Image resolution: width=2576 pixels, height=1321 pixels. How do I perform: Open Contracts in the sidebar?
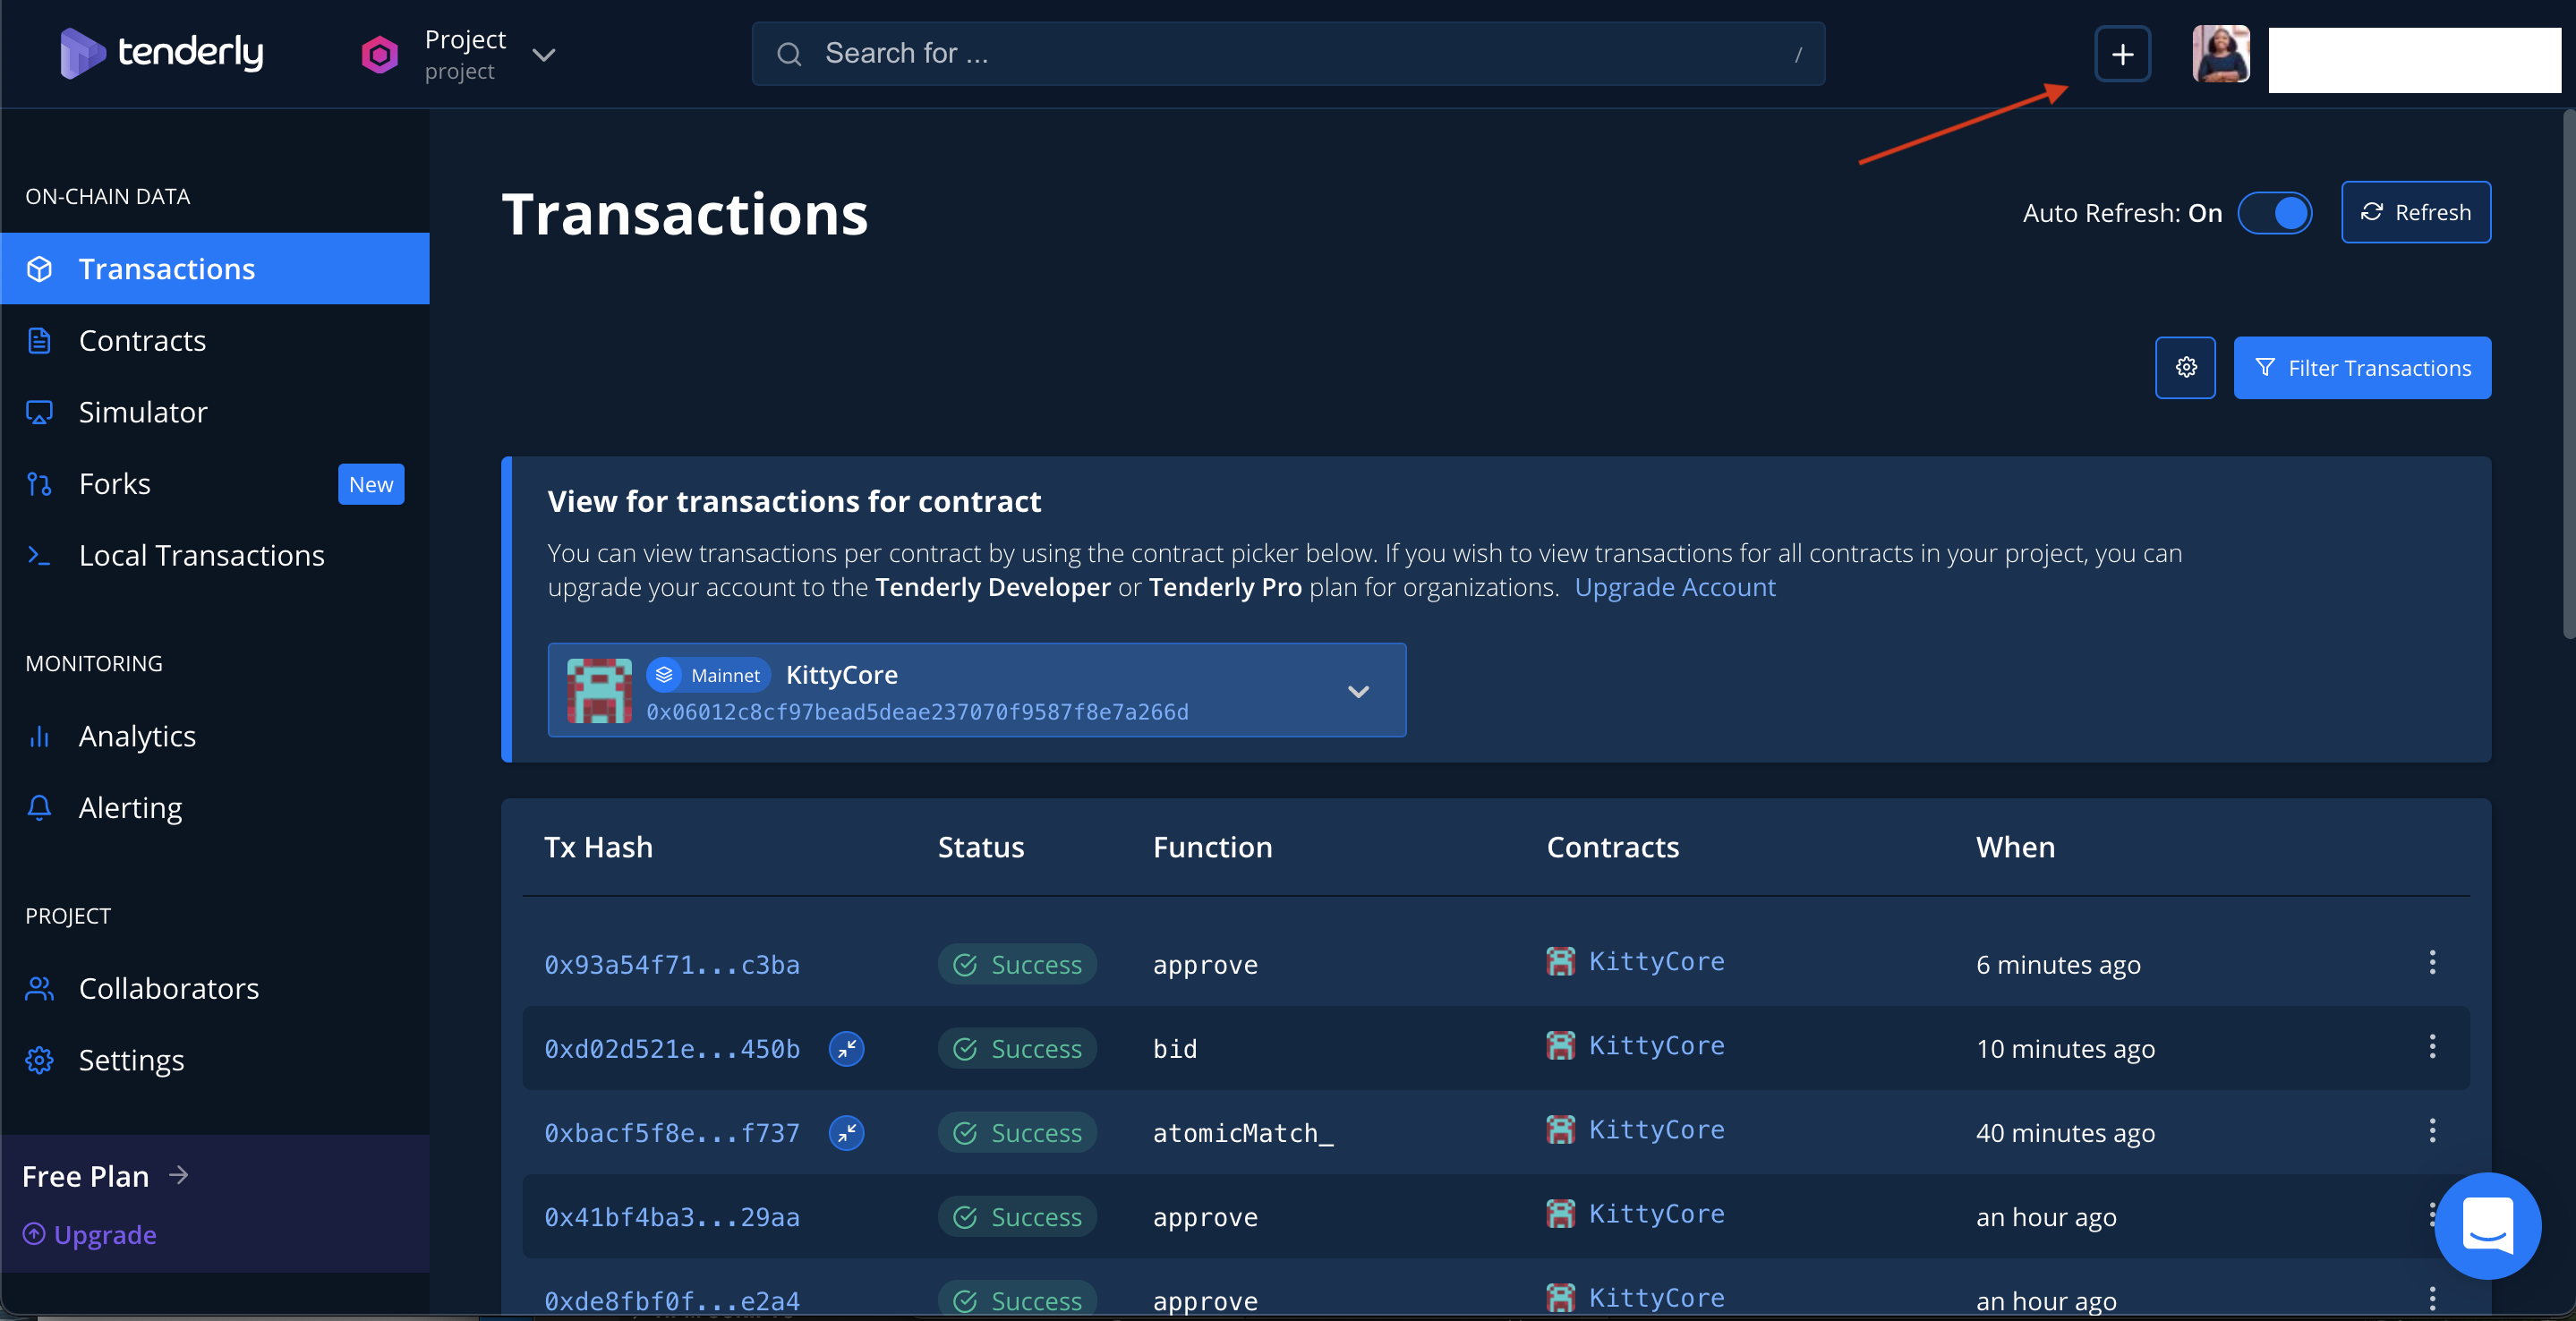tap(215, 341)
